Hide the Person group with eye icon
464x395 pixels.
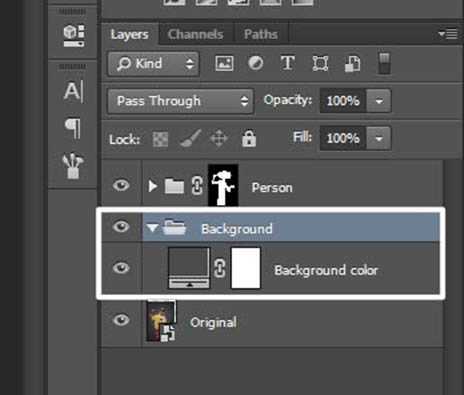click(x=121, y=185)
